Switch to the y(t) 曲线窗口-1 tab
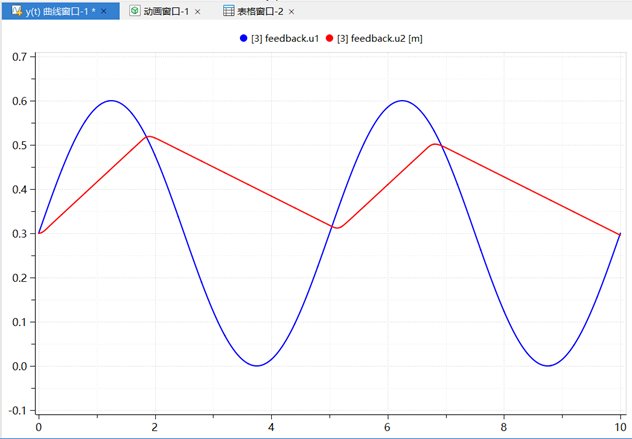The image size is (632, 439). [x=60, y=11]
